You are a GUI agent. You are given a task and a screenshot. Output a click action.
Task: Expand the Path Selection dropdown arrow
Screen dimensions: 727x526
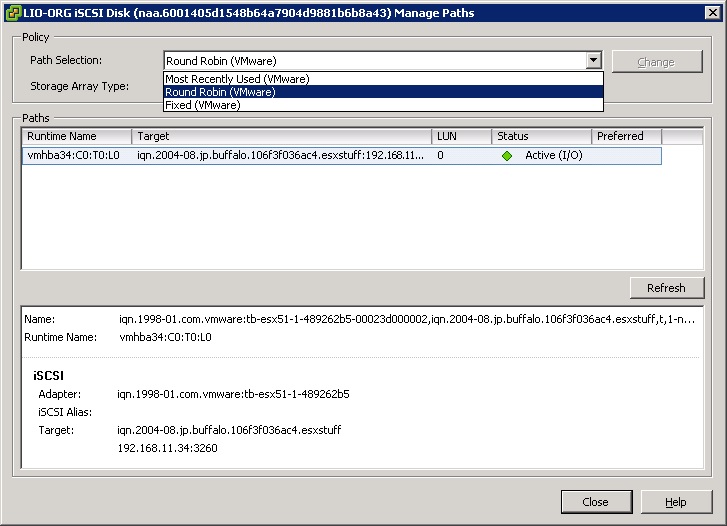pos(594,61)
